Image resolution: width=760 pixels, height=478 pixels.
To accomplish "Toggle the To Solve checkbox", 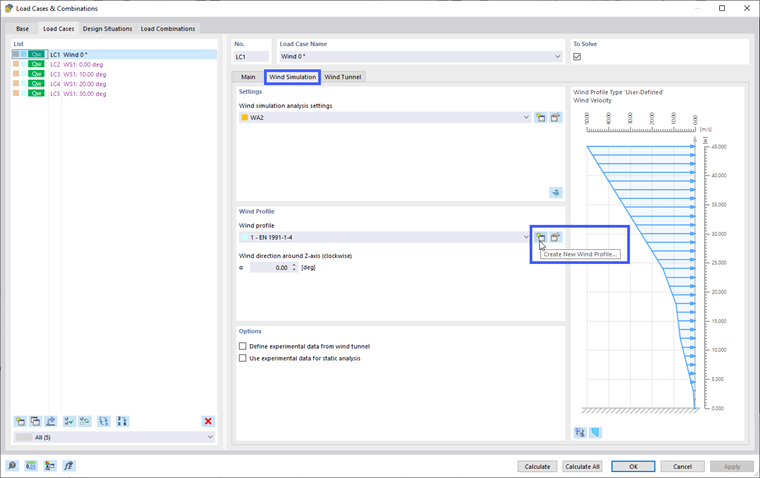I will coord(577,57).
